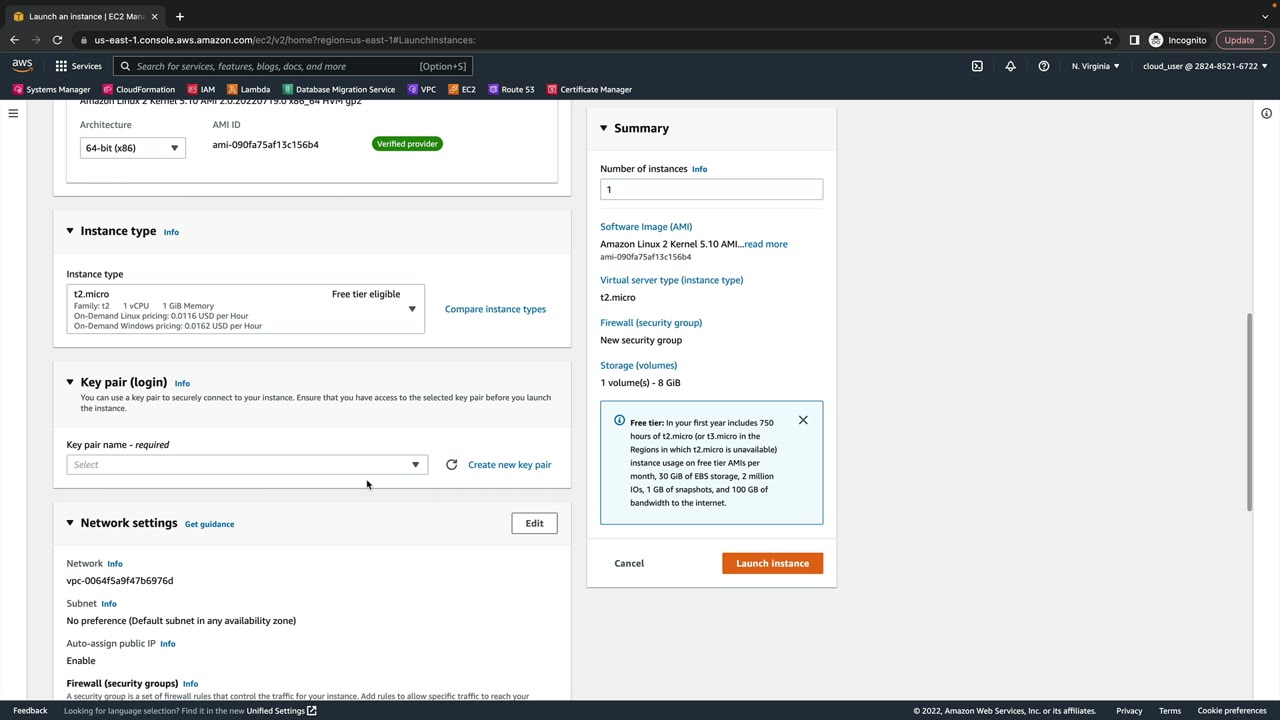This screenshot has width=1280, height=720.
Task: Open a new browser tab
Action: (180, 16)
